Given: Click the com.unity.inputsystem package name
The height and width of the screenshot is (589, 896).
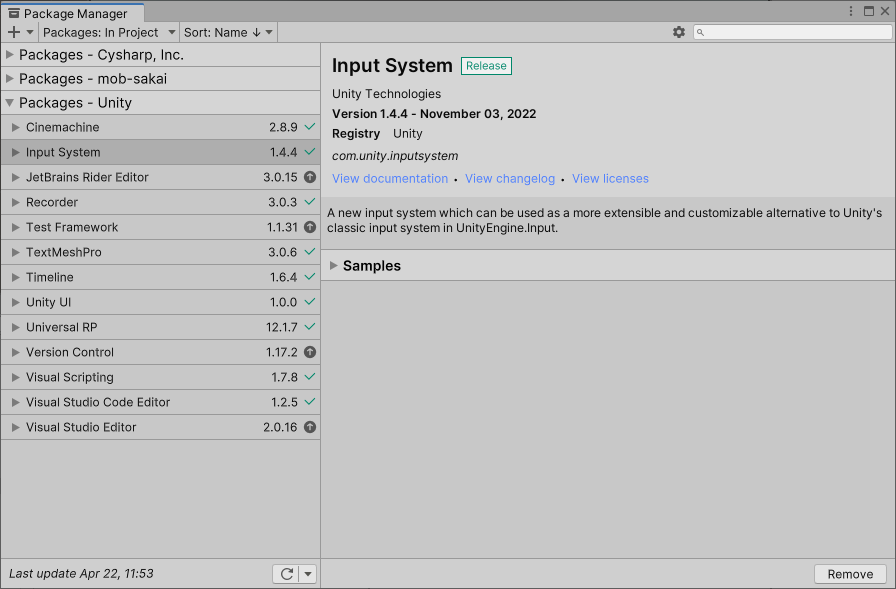Looking at the screenshot, I should (395, 156).
